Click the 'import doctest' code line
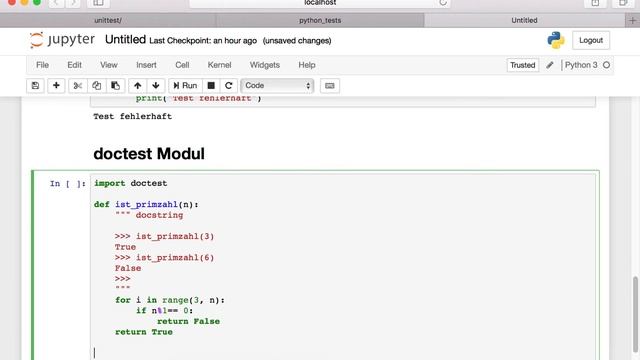The height and width of the screenshot is (360, 640). click(131, 183)
